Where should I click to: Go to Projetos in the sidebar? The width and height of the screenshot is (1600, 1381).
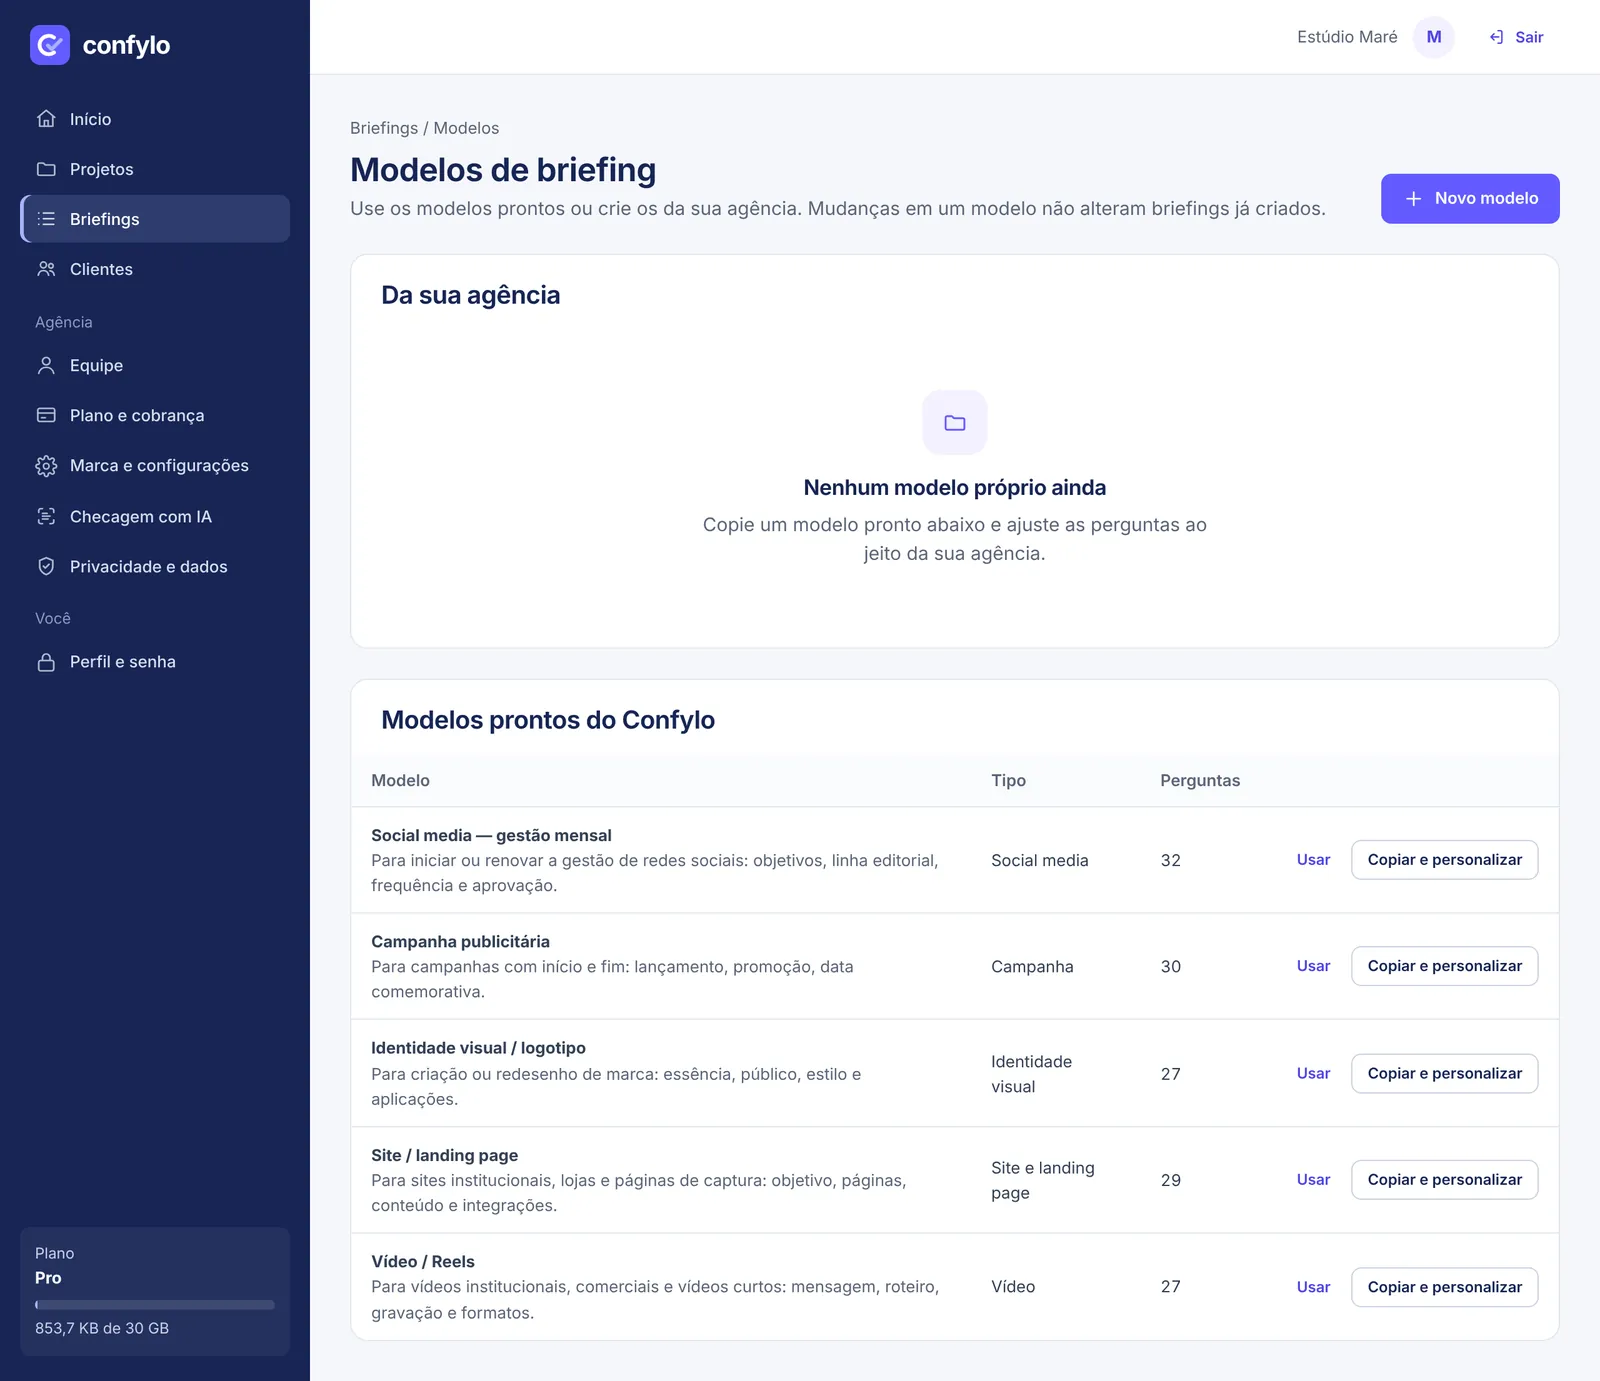pyautogui.click(x=155, y=169)
